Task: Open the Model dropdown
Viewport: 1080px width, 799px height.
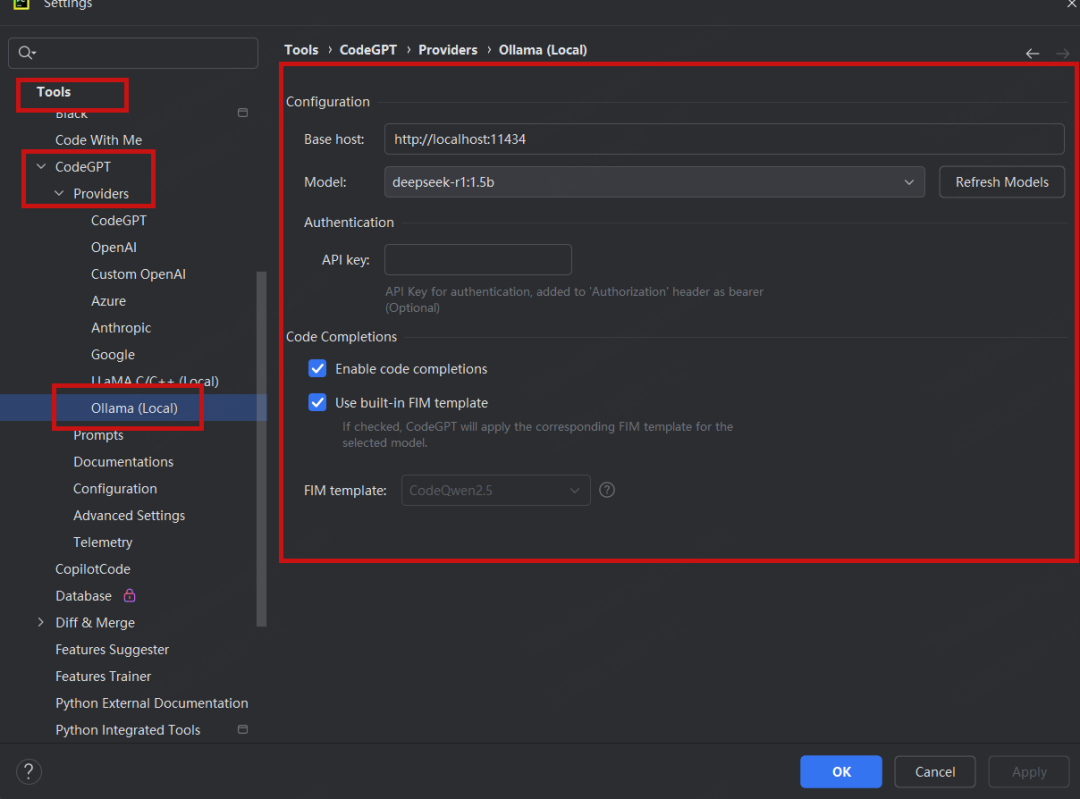Action: pyautogui.click(x=654, y=182)
